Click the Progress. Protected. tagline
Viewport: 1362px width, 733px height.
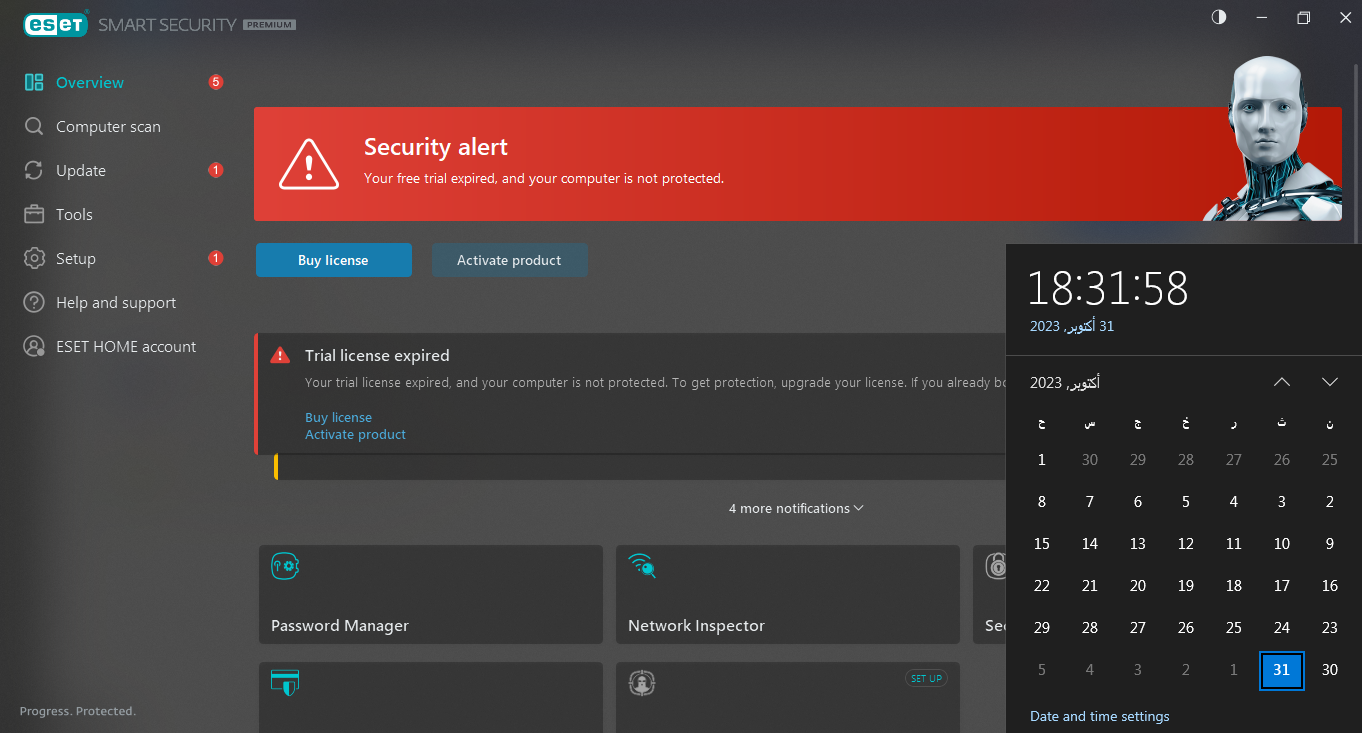pos(78,712)
